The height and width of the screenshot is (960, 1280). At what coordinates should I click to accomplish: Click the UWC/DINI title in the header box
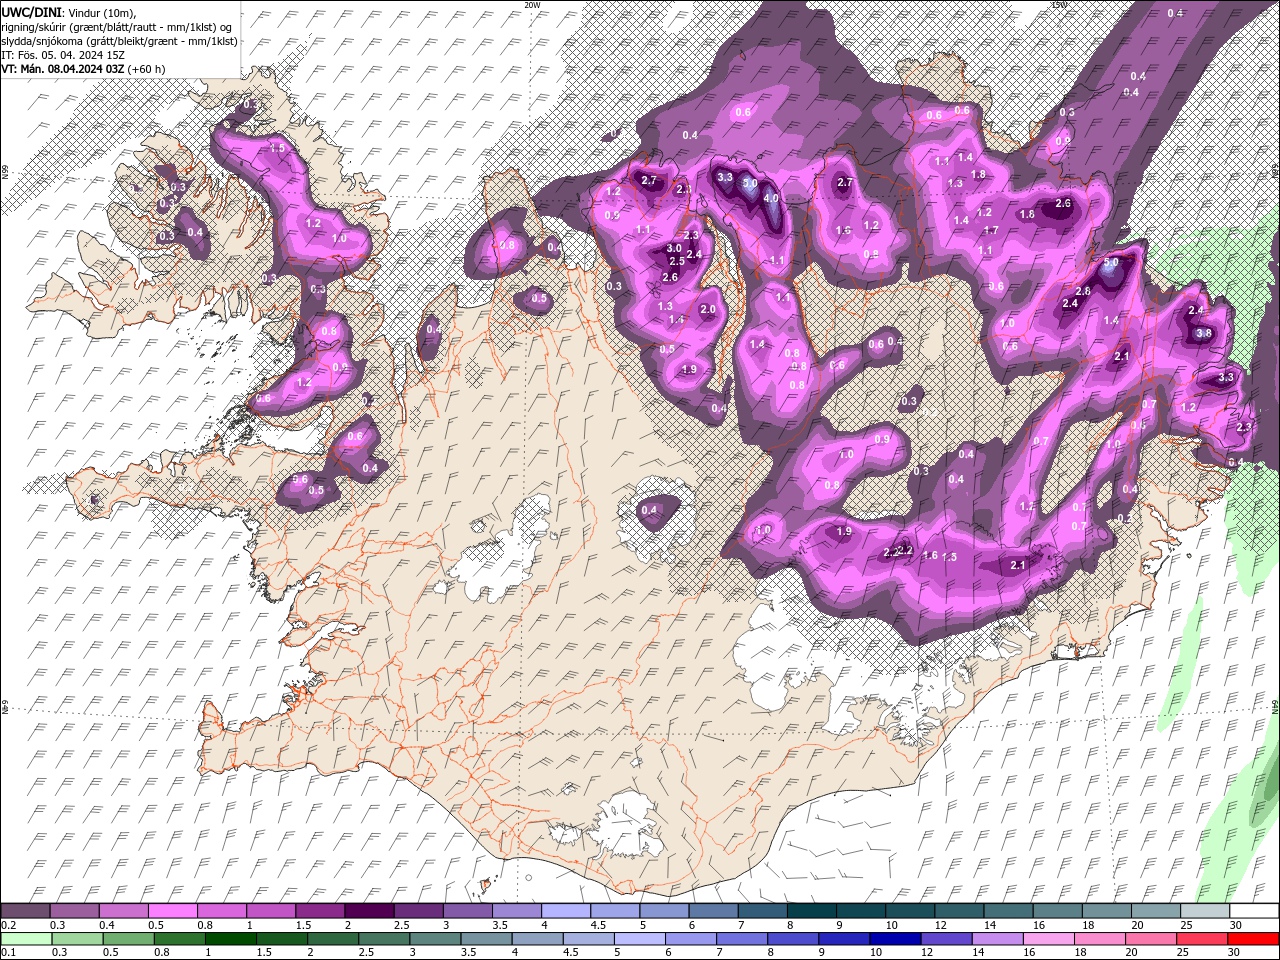tap(32, 11)
